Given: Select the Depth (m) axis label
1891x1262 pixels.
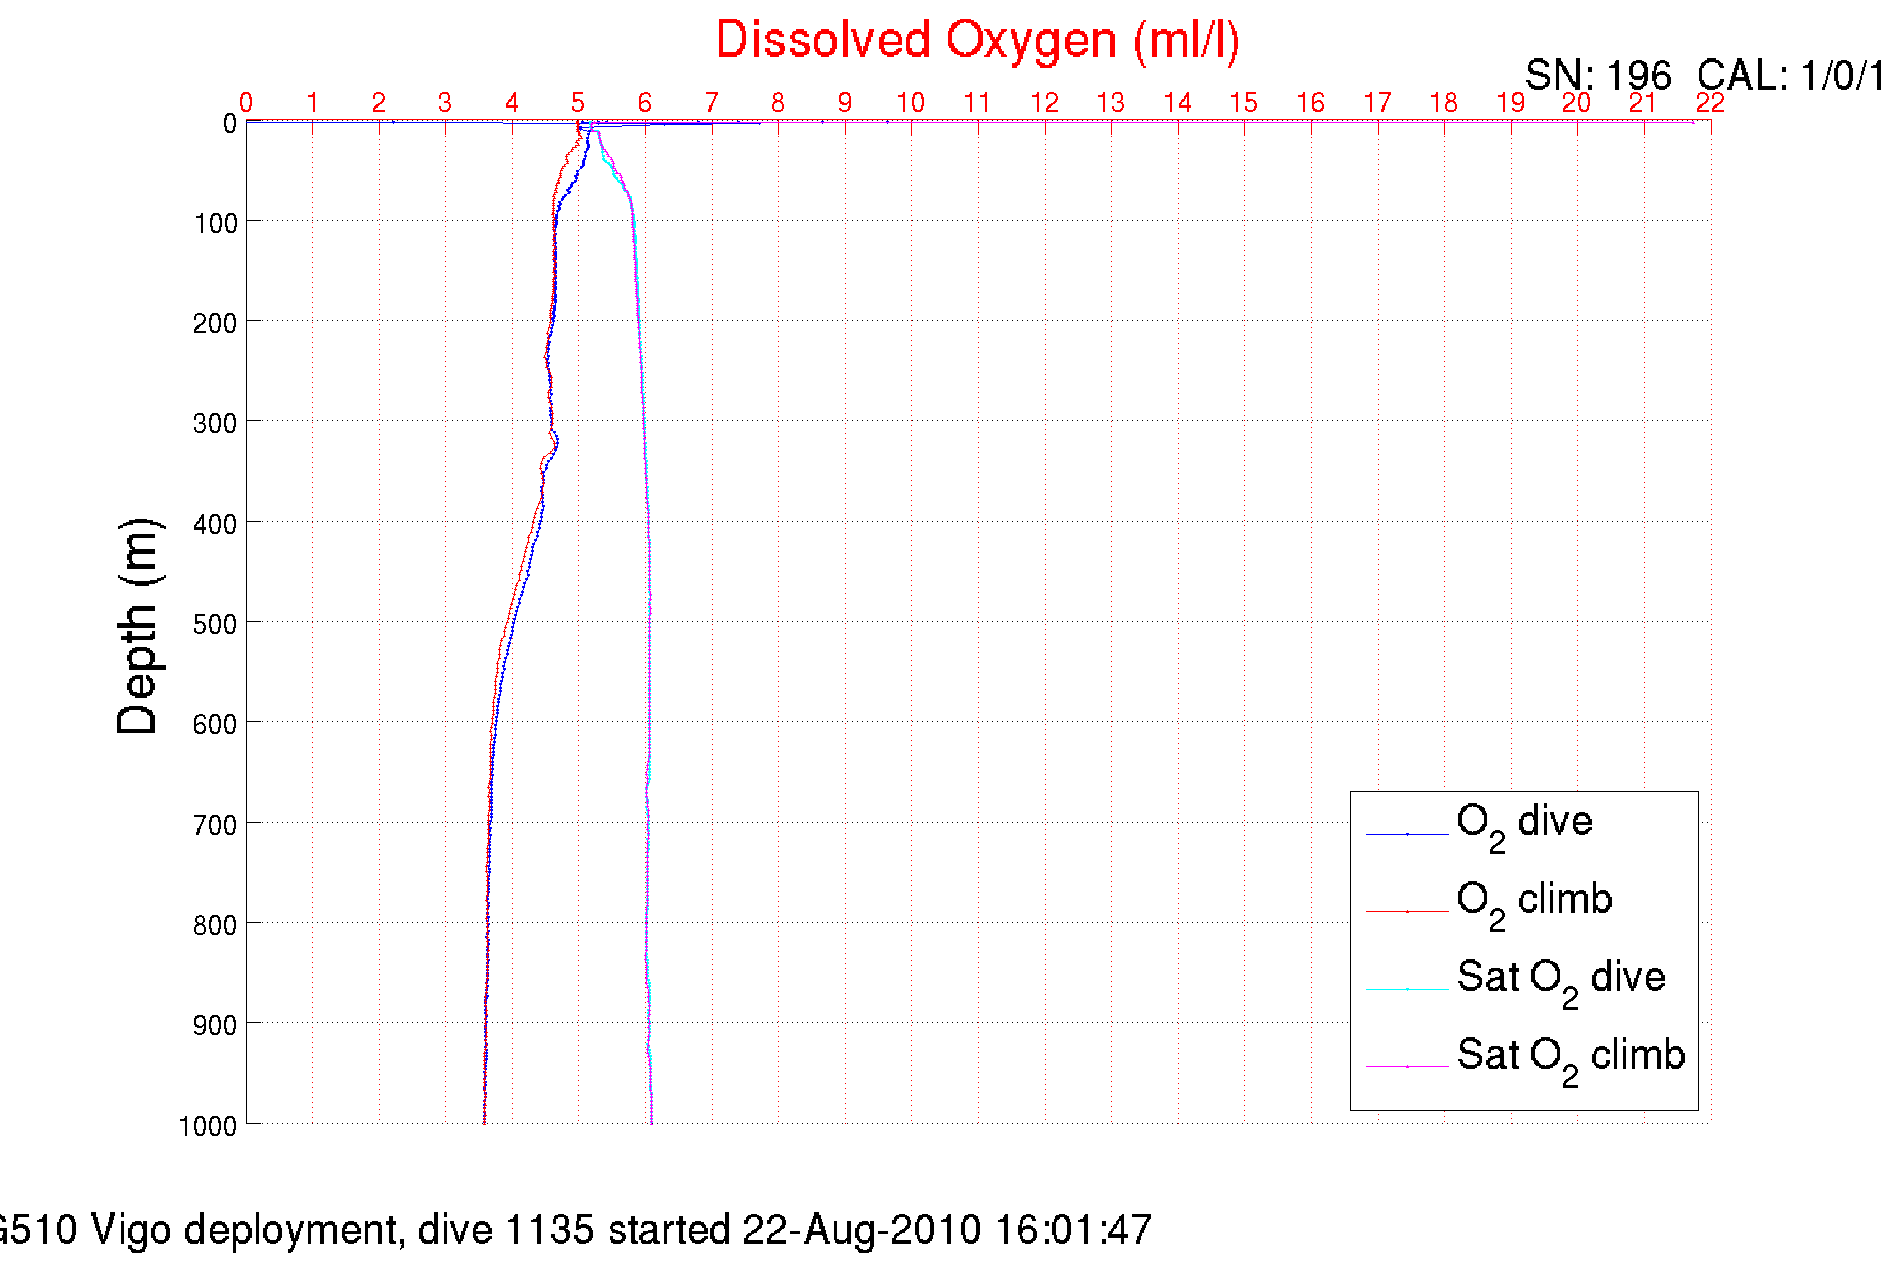Looking at the screenshot, I should [138, 627].
